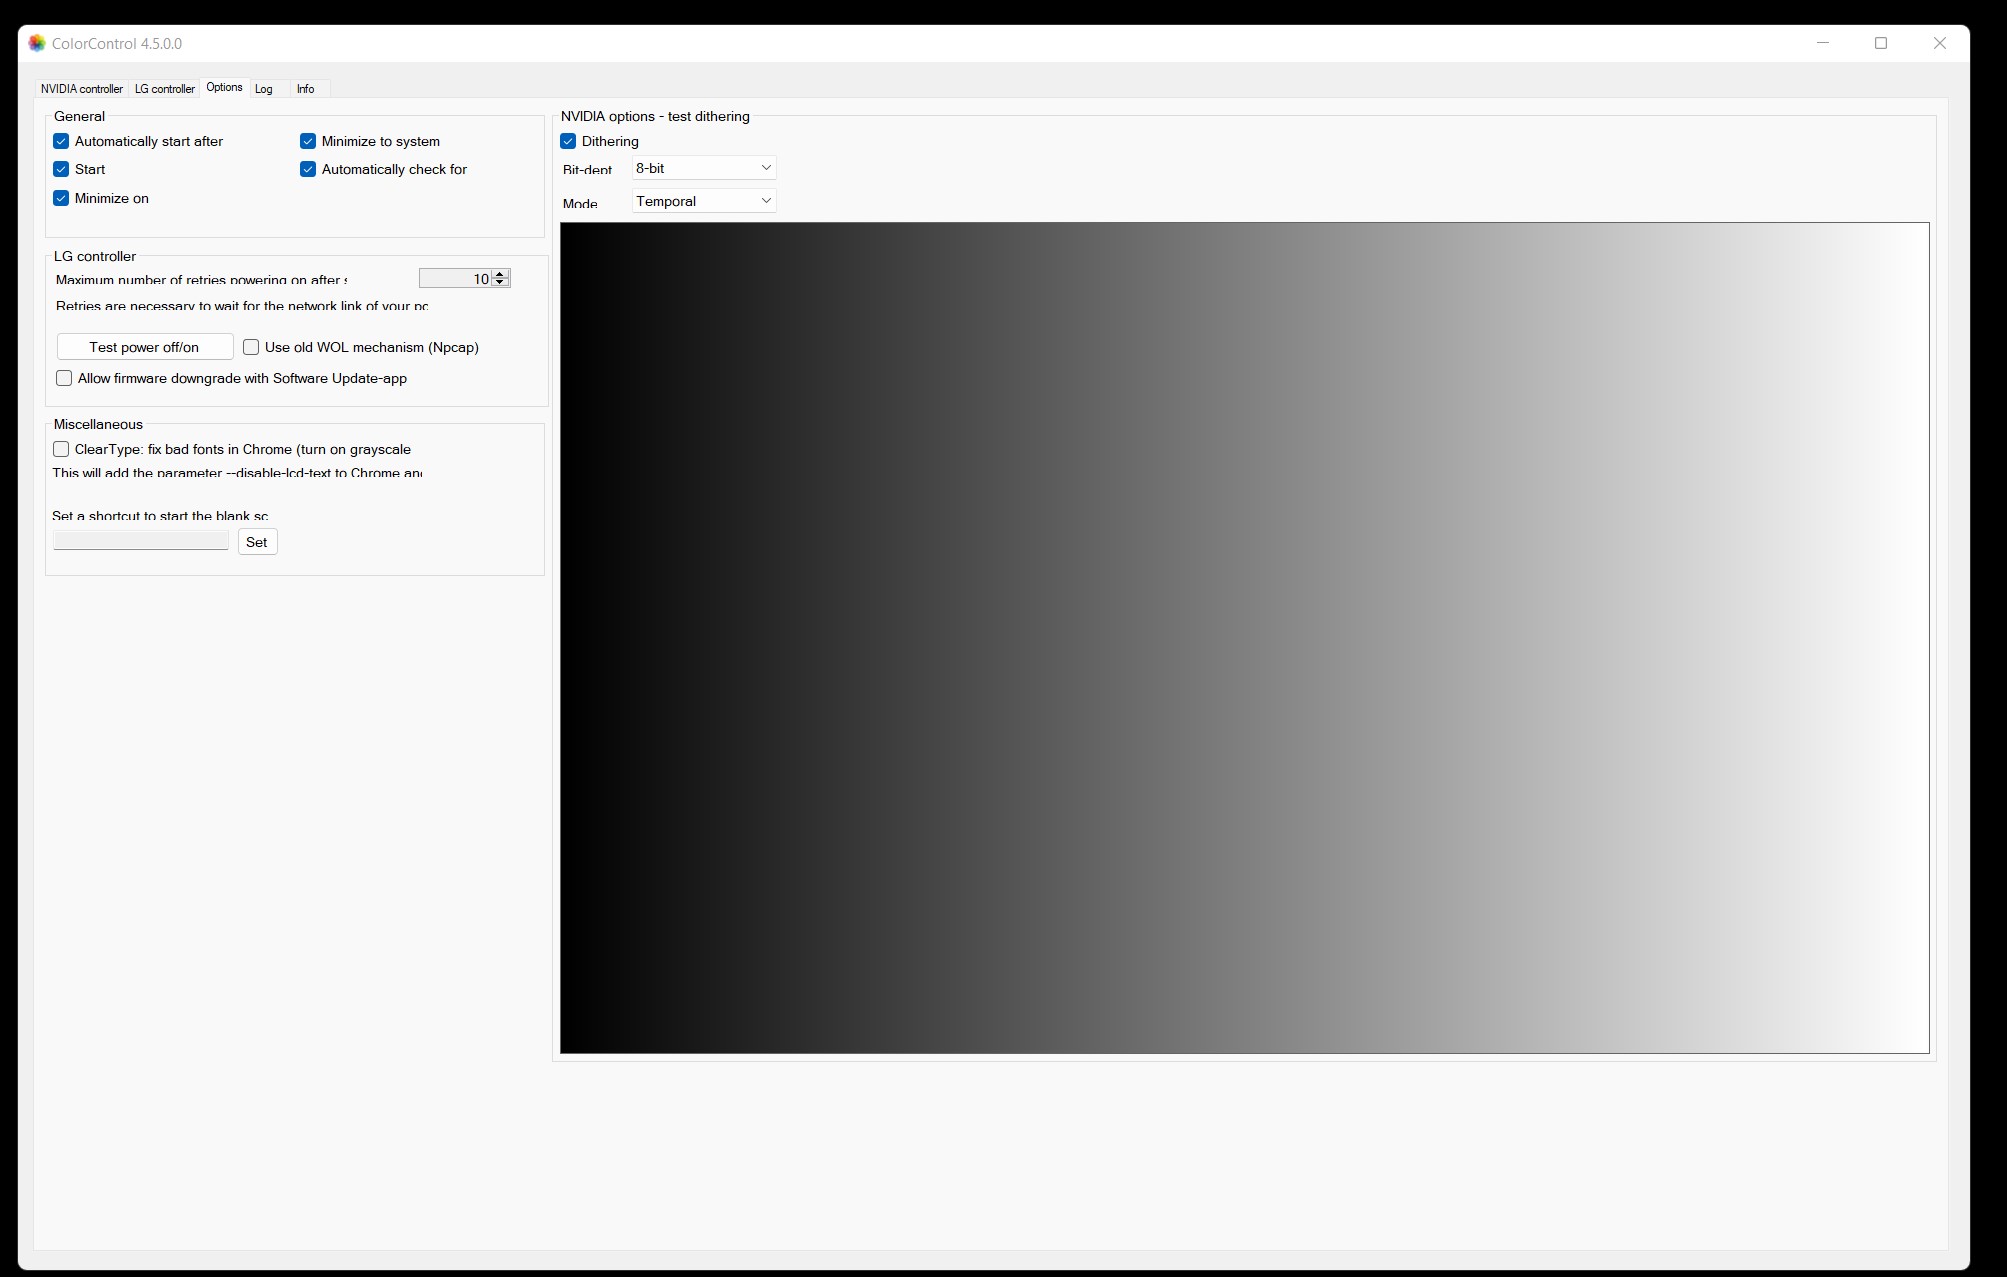Switch to NVIDIA controller tab
The height and width of the screenshot is (1277, 2007).
(82, 89)
